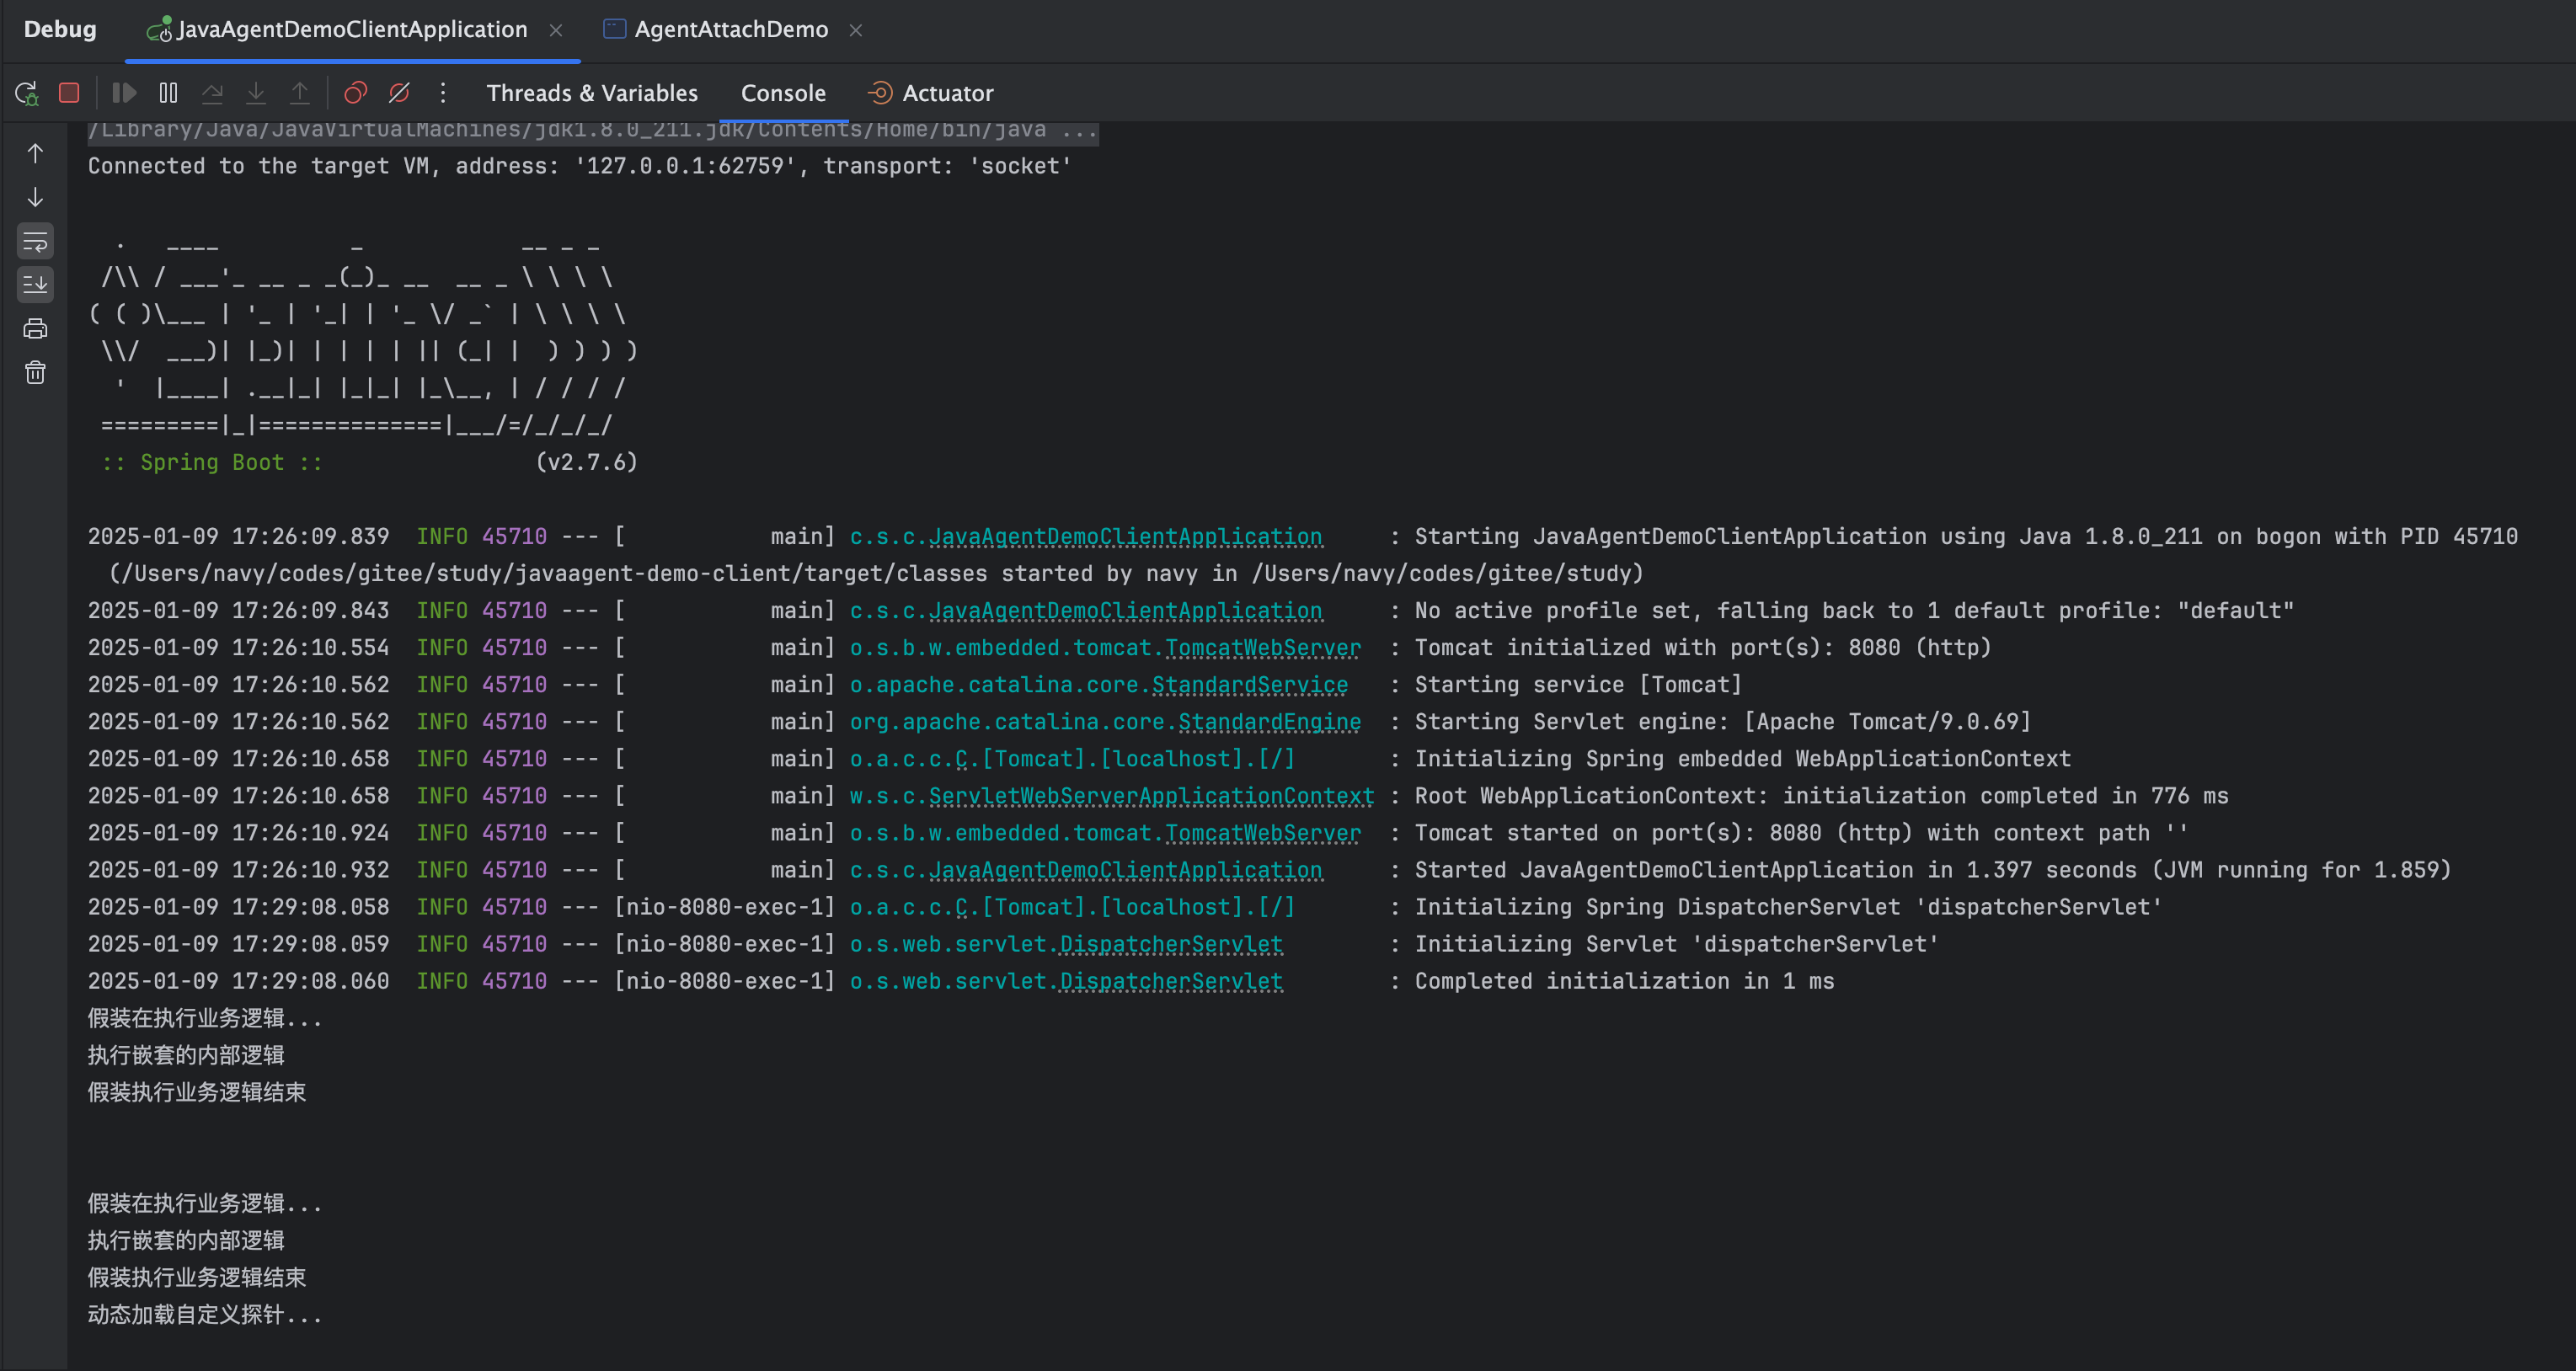Viewport: 2576px width, 1371px height.
Task: Click the Debug tool window title
Action: click(x=60, y=29)
